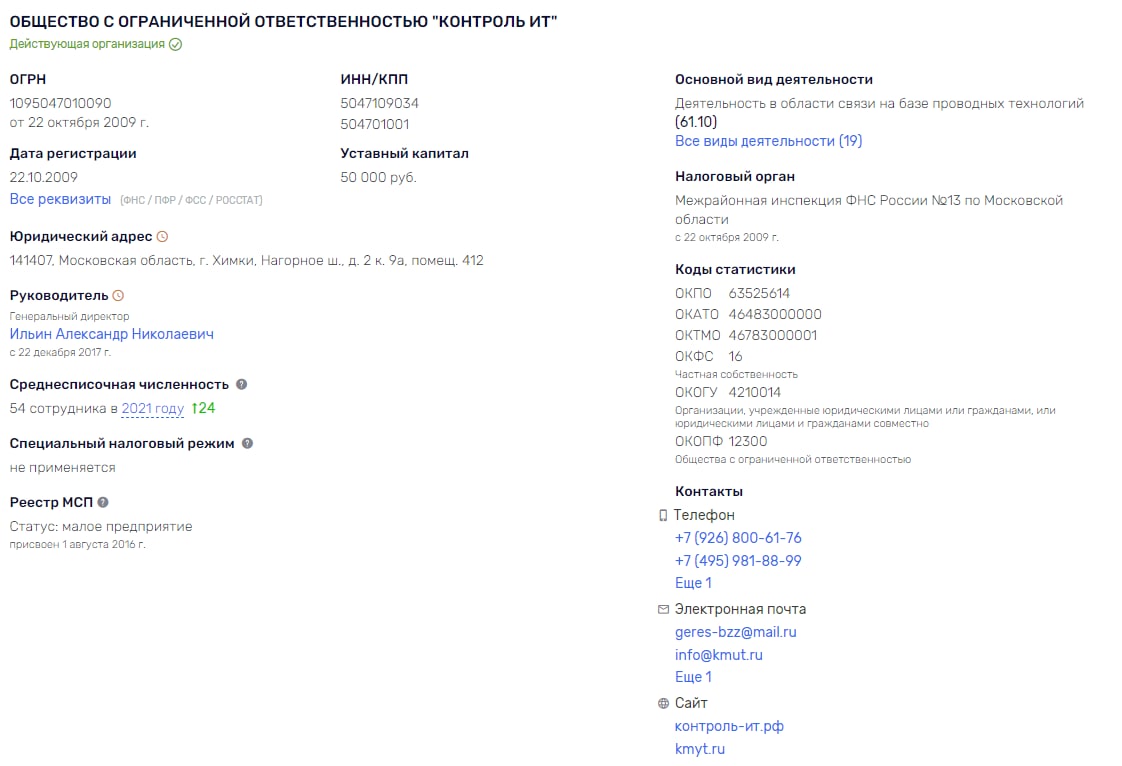Expand the 2021 году year selector

click(x=152, y=408)
